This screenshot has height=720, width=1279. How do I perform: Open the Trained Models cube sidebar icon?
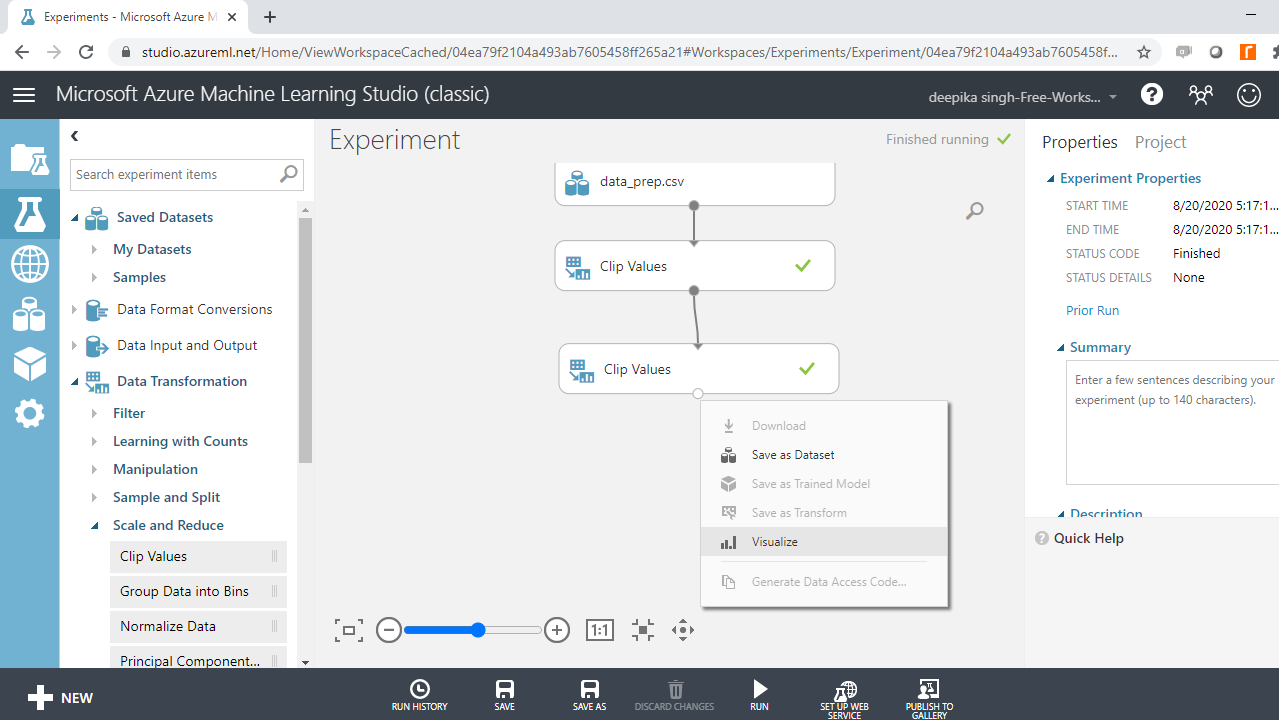point(29,364)
